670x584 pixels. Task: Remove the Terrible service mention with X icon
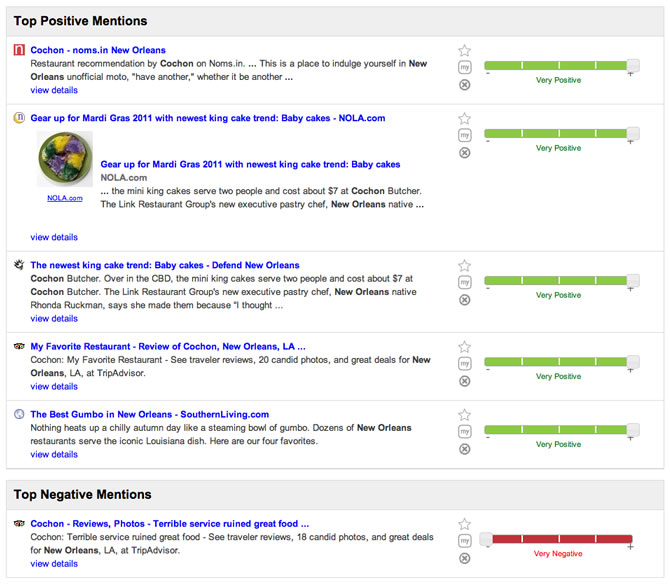464,558
